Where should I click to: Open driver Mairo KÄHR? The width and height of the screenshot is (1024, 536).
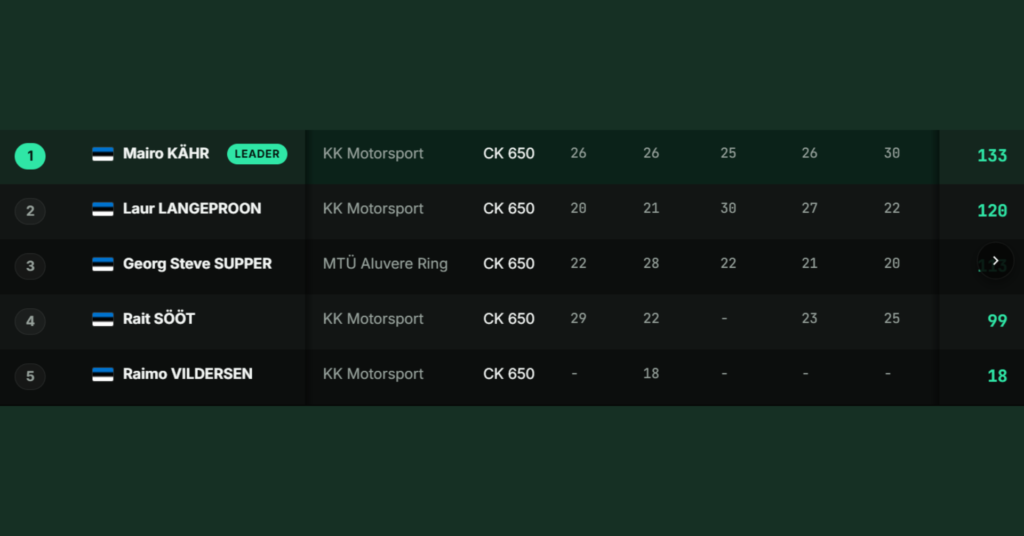(166, 153)
